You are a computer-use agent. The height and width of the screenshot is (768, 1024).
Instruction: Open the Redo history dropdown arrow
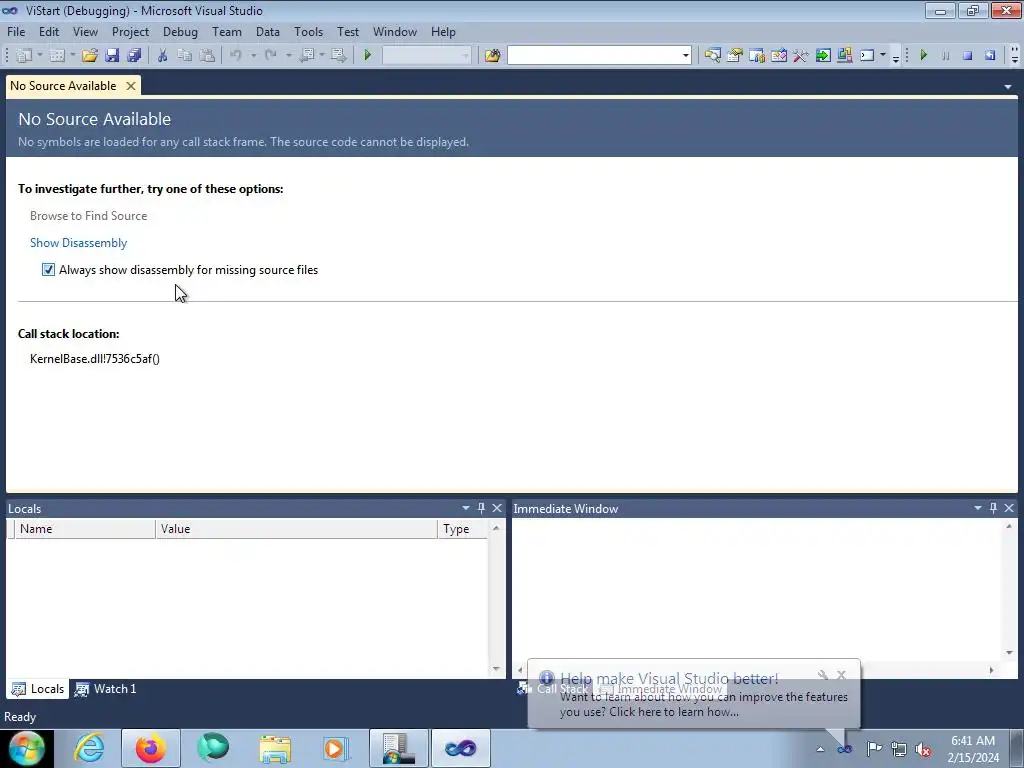click(288, 56)
